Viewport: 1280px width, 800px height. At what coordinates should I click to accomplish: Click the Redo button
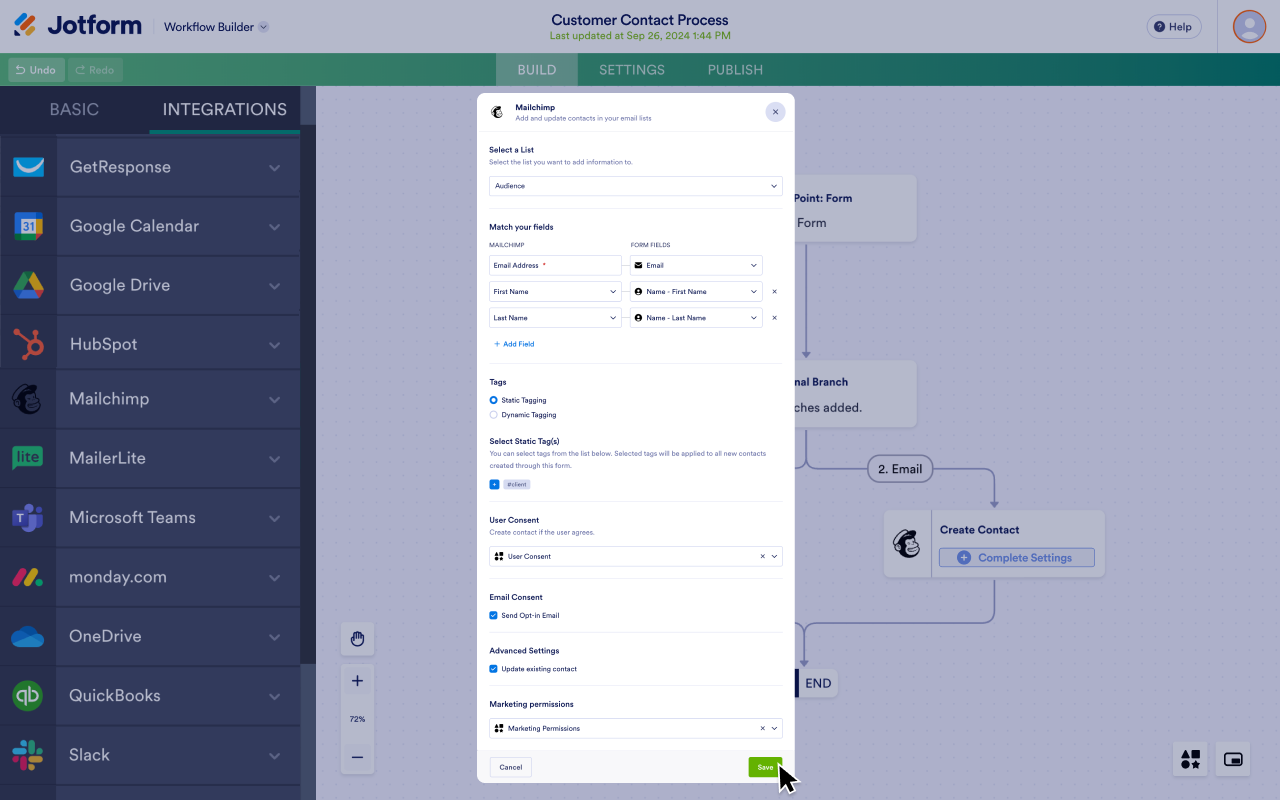95,70
